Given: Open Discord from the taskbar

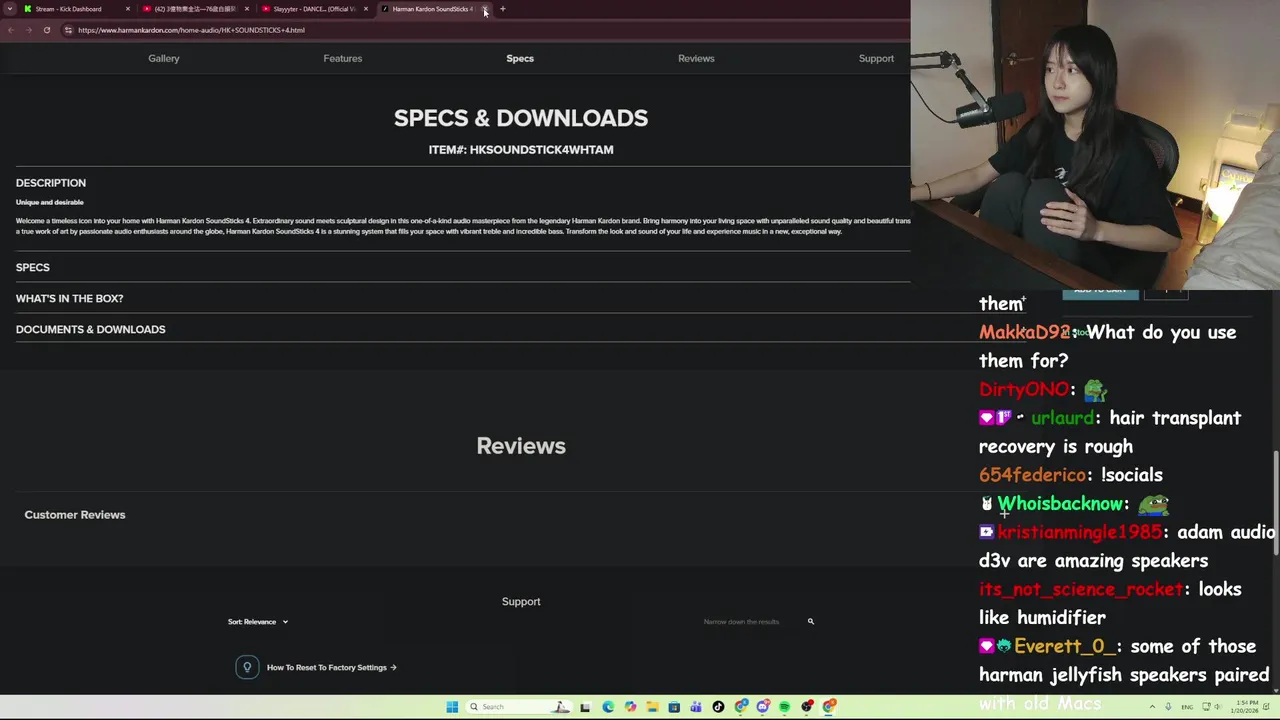Looking at the screenshot, I should point(763,707).
